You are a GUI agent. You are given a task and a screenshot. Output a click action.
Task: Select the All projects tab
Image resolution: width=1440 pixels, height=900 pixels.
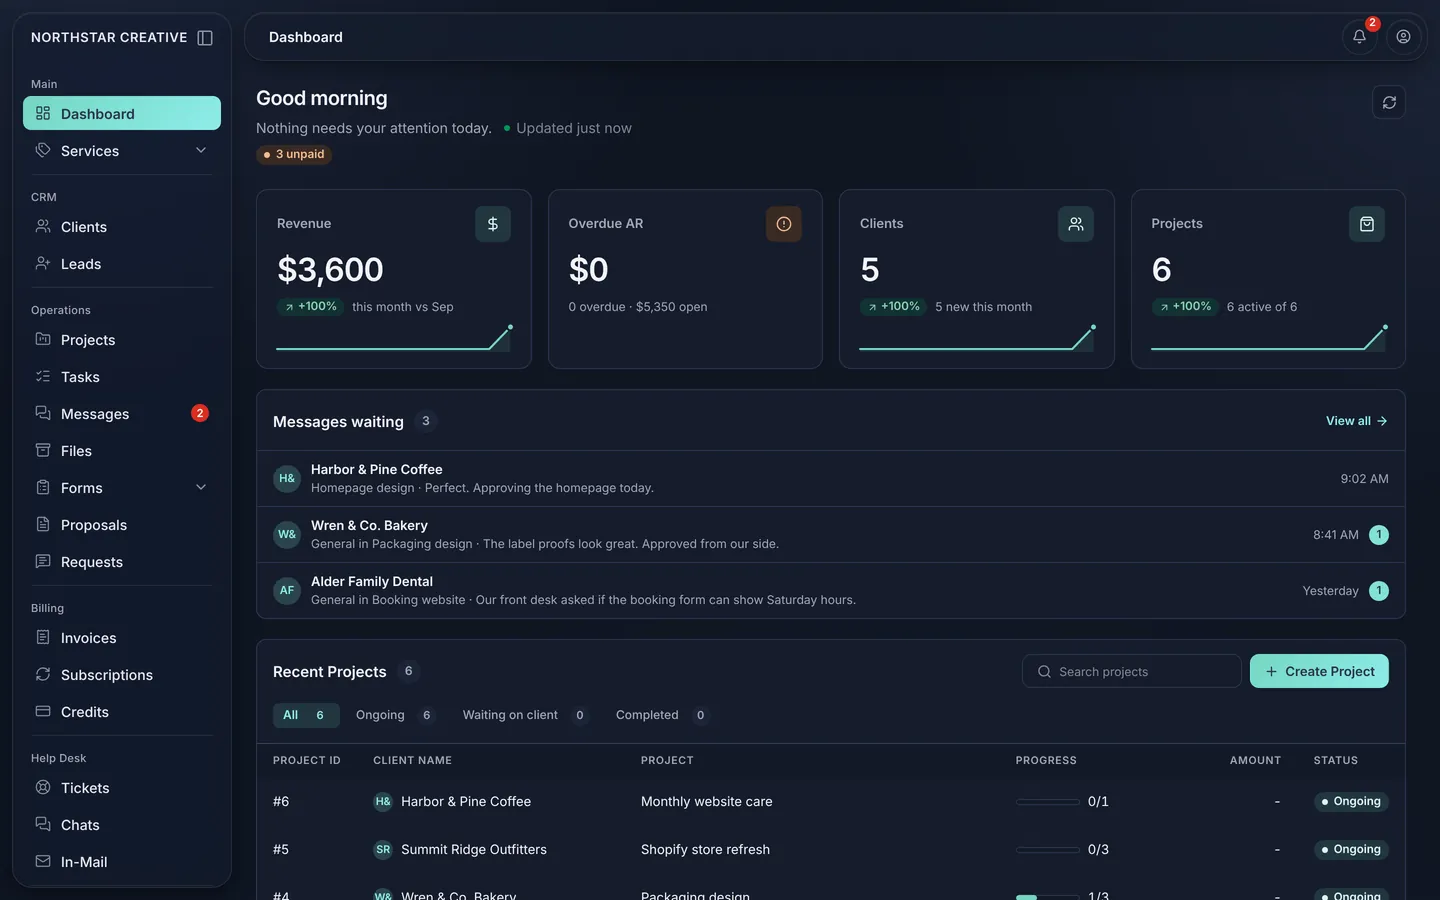pyautogui.click(x=306, y=715)
